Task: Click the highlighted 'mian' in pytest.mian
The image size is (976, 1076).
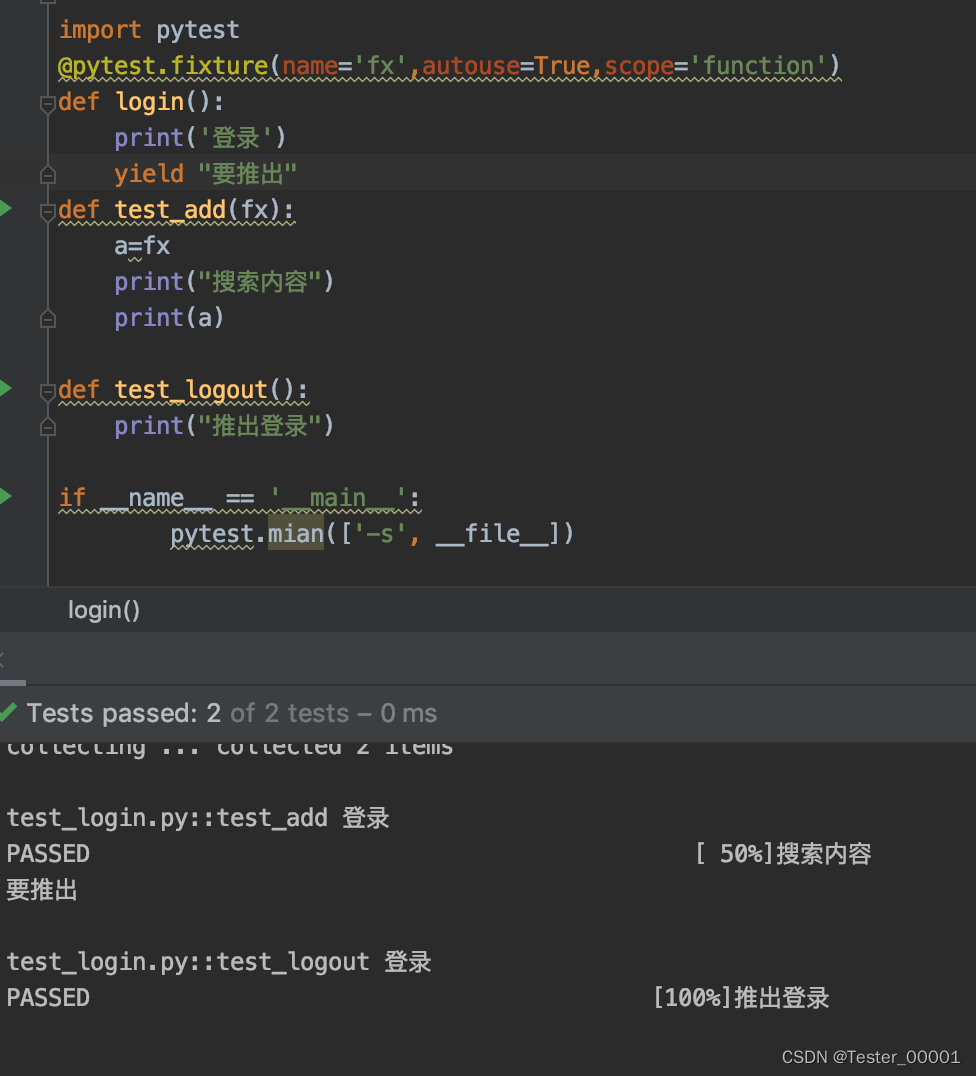Action: coord(295,534)
